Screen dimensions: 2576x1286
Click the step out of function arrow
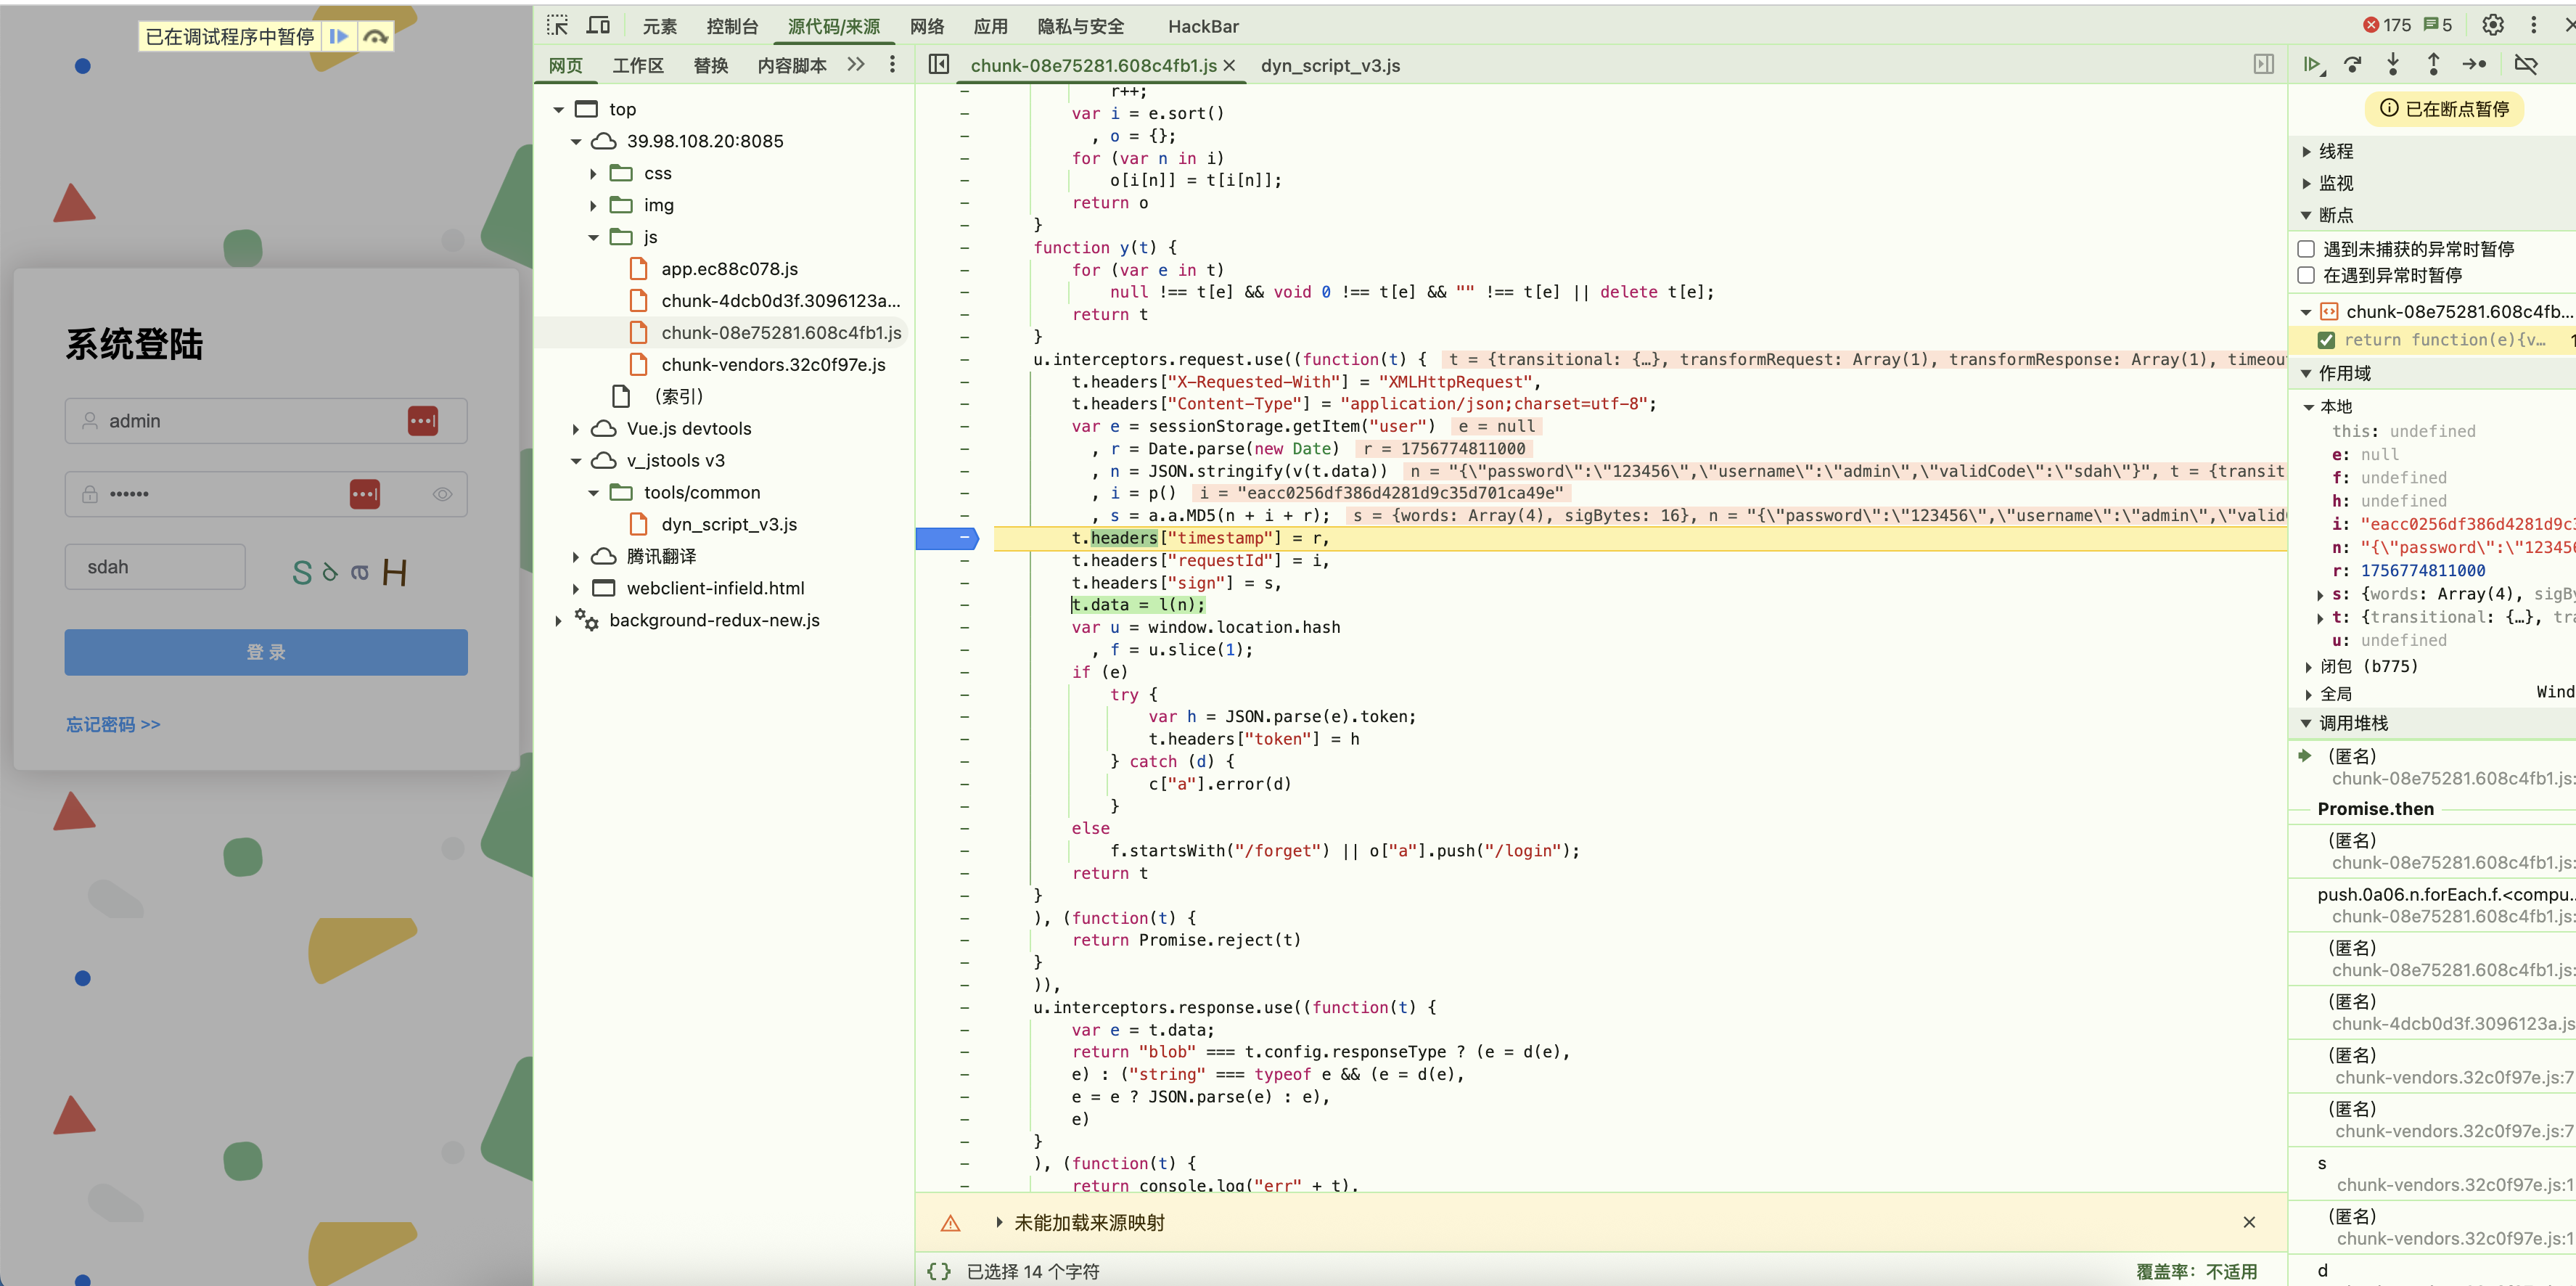click(x=2433, y=65)
